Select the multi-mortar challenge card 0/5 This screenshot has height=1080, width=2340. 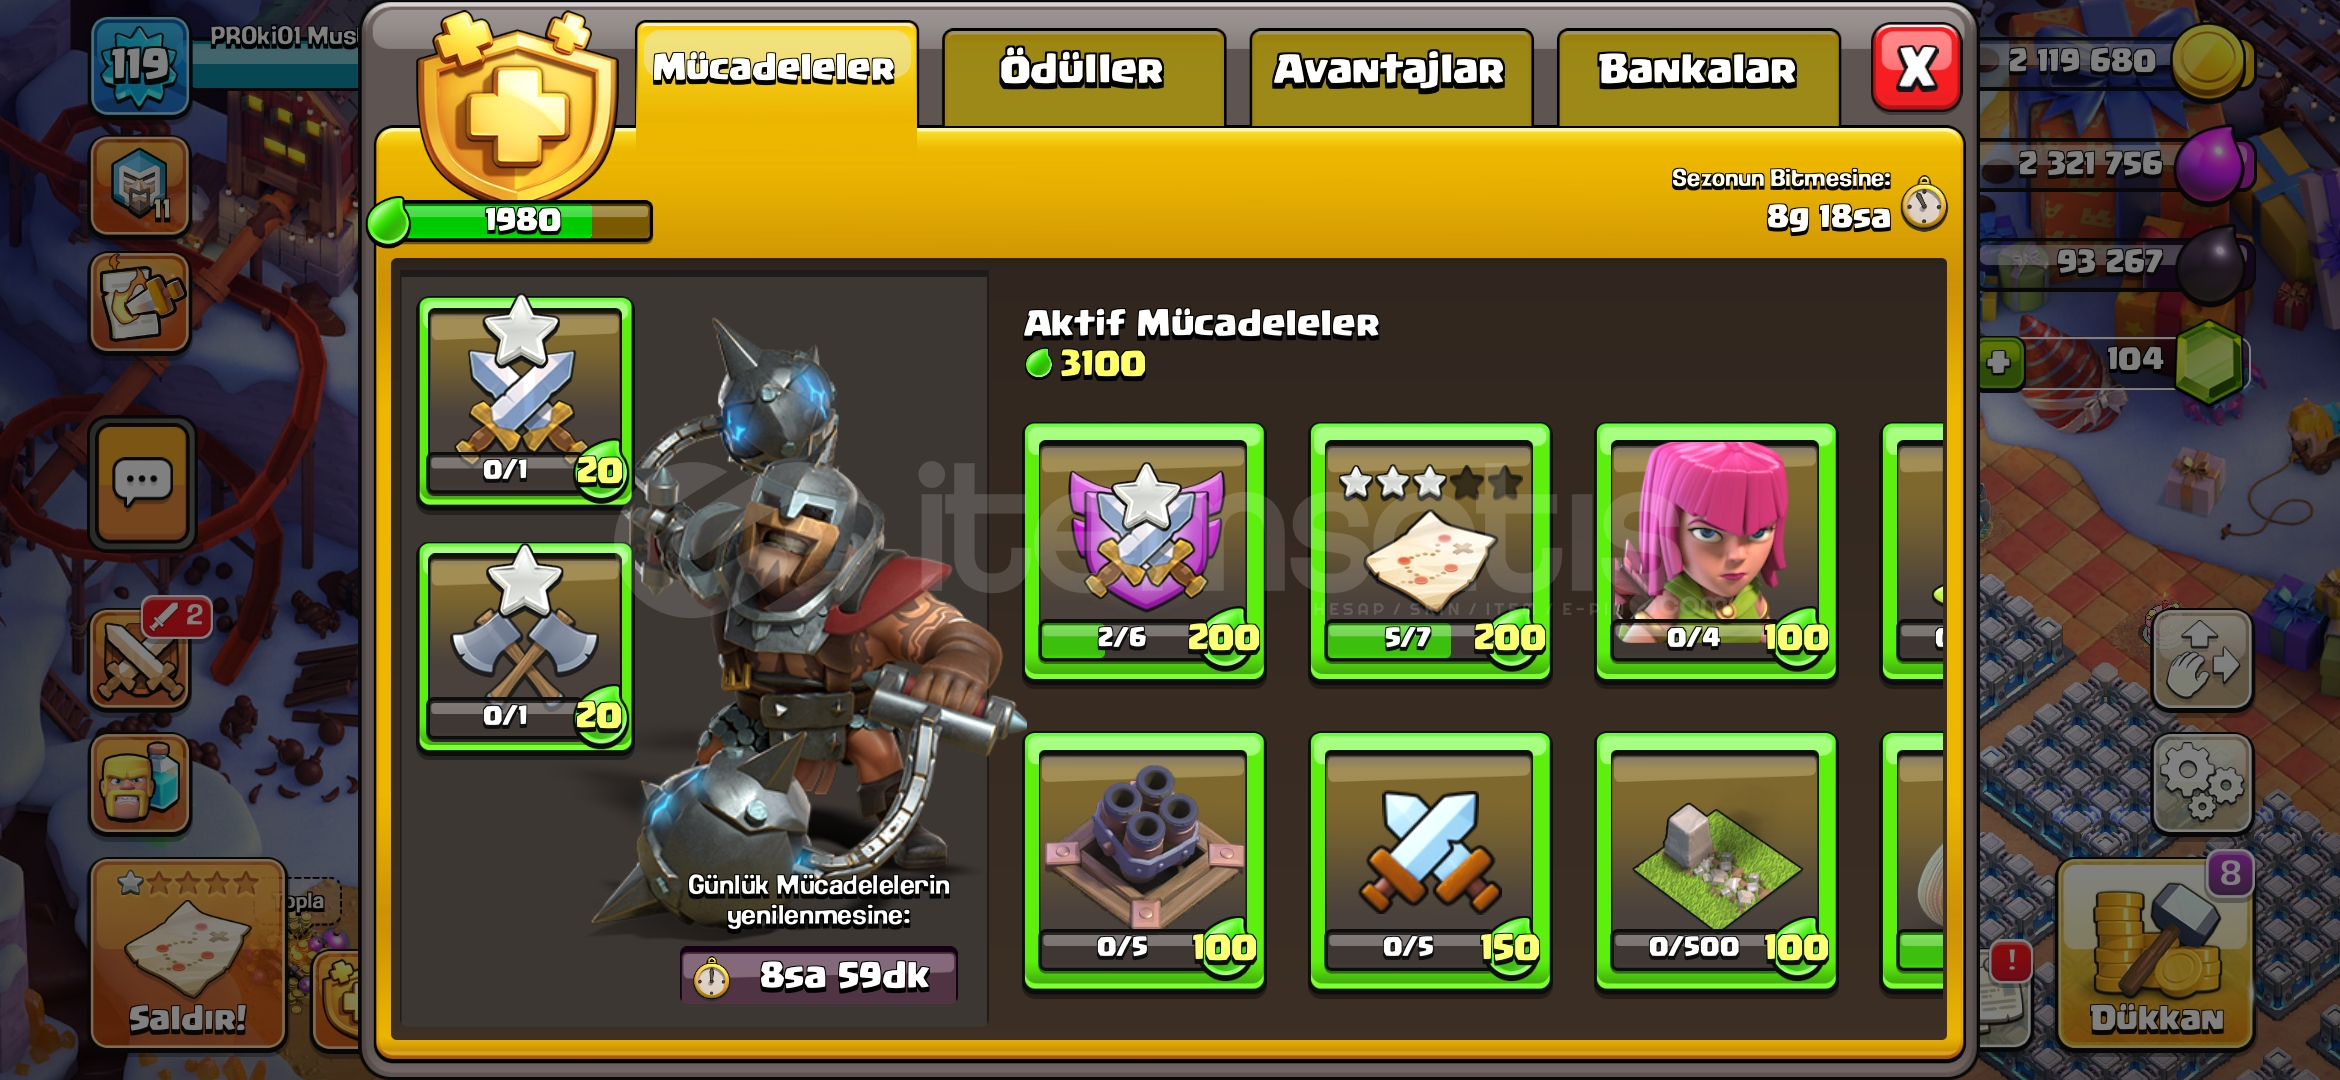(x=1144, y=861)
